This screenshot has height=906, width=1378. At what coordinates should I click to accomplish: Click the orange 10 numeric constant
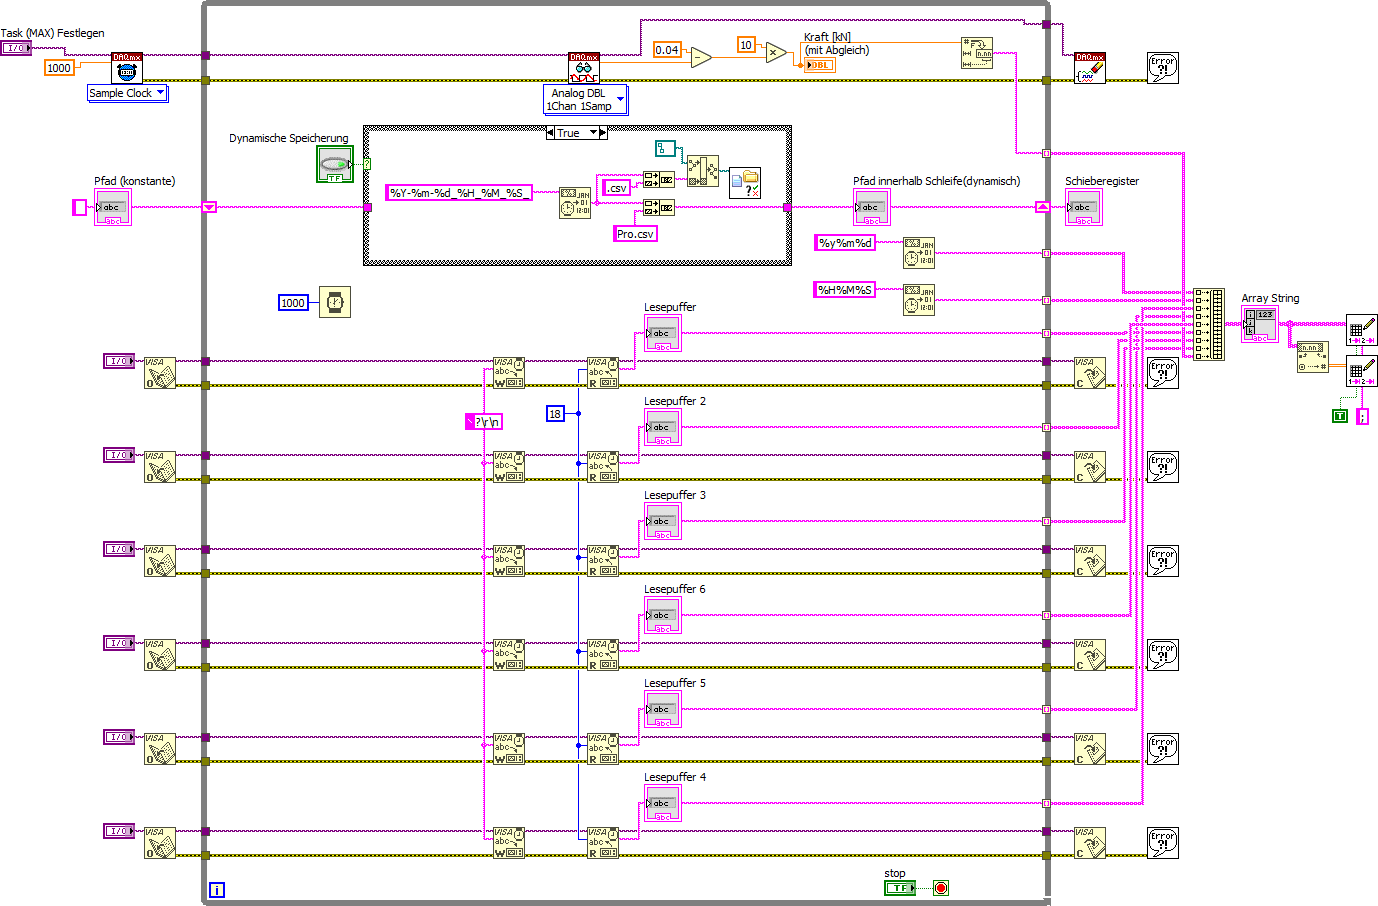coord(746,45)
